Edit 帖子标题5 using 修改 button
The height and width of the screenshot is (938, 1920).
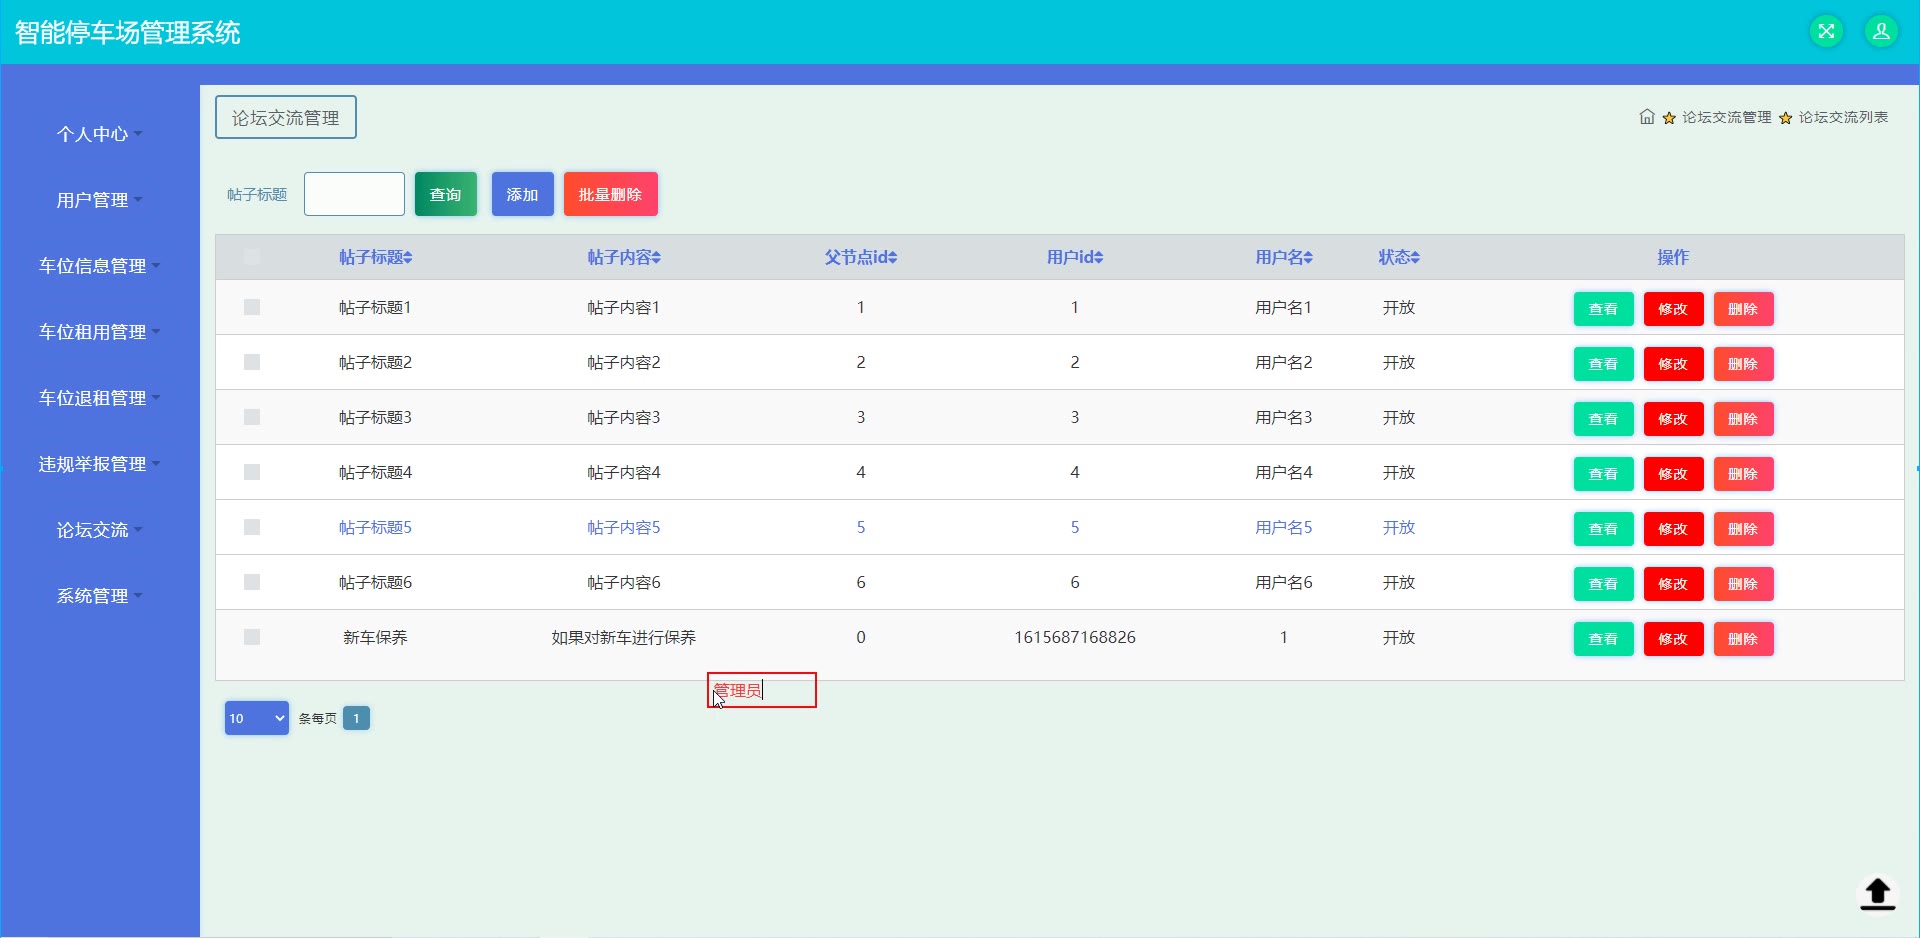pyautogui.click(x=1674, y=529)
